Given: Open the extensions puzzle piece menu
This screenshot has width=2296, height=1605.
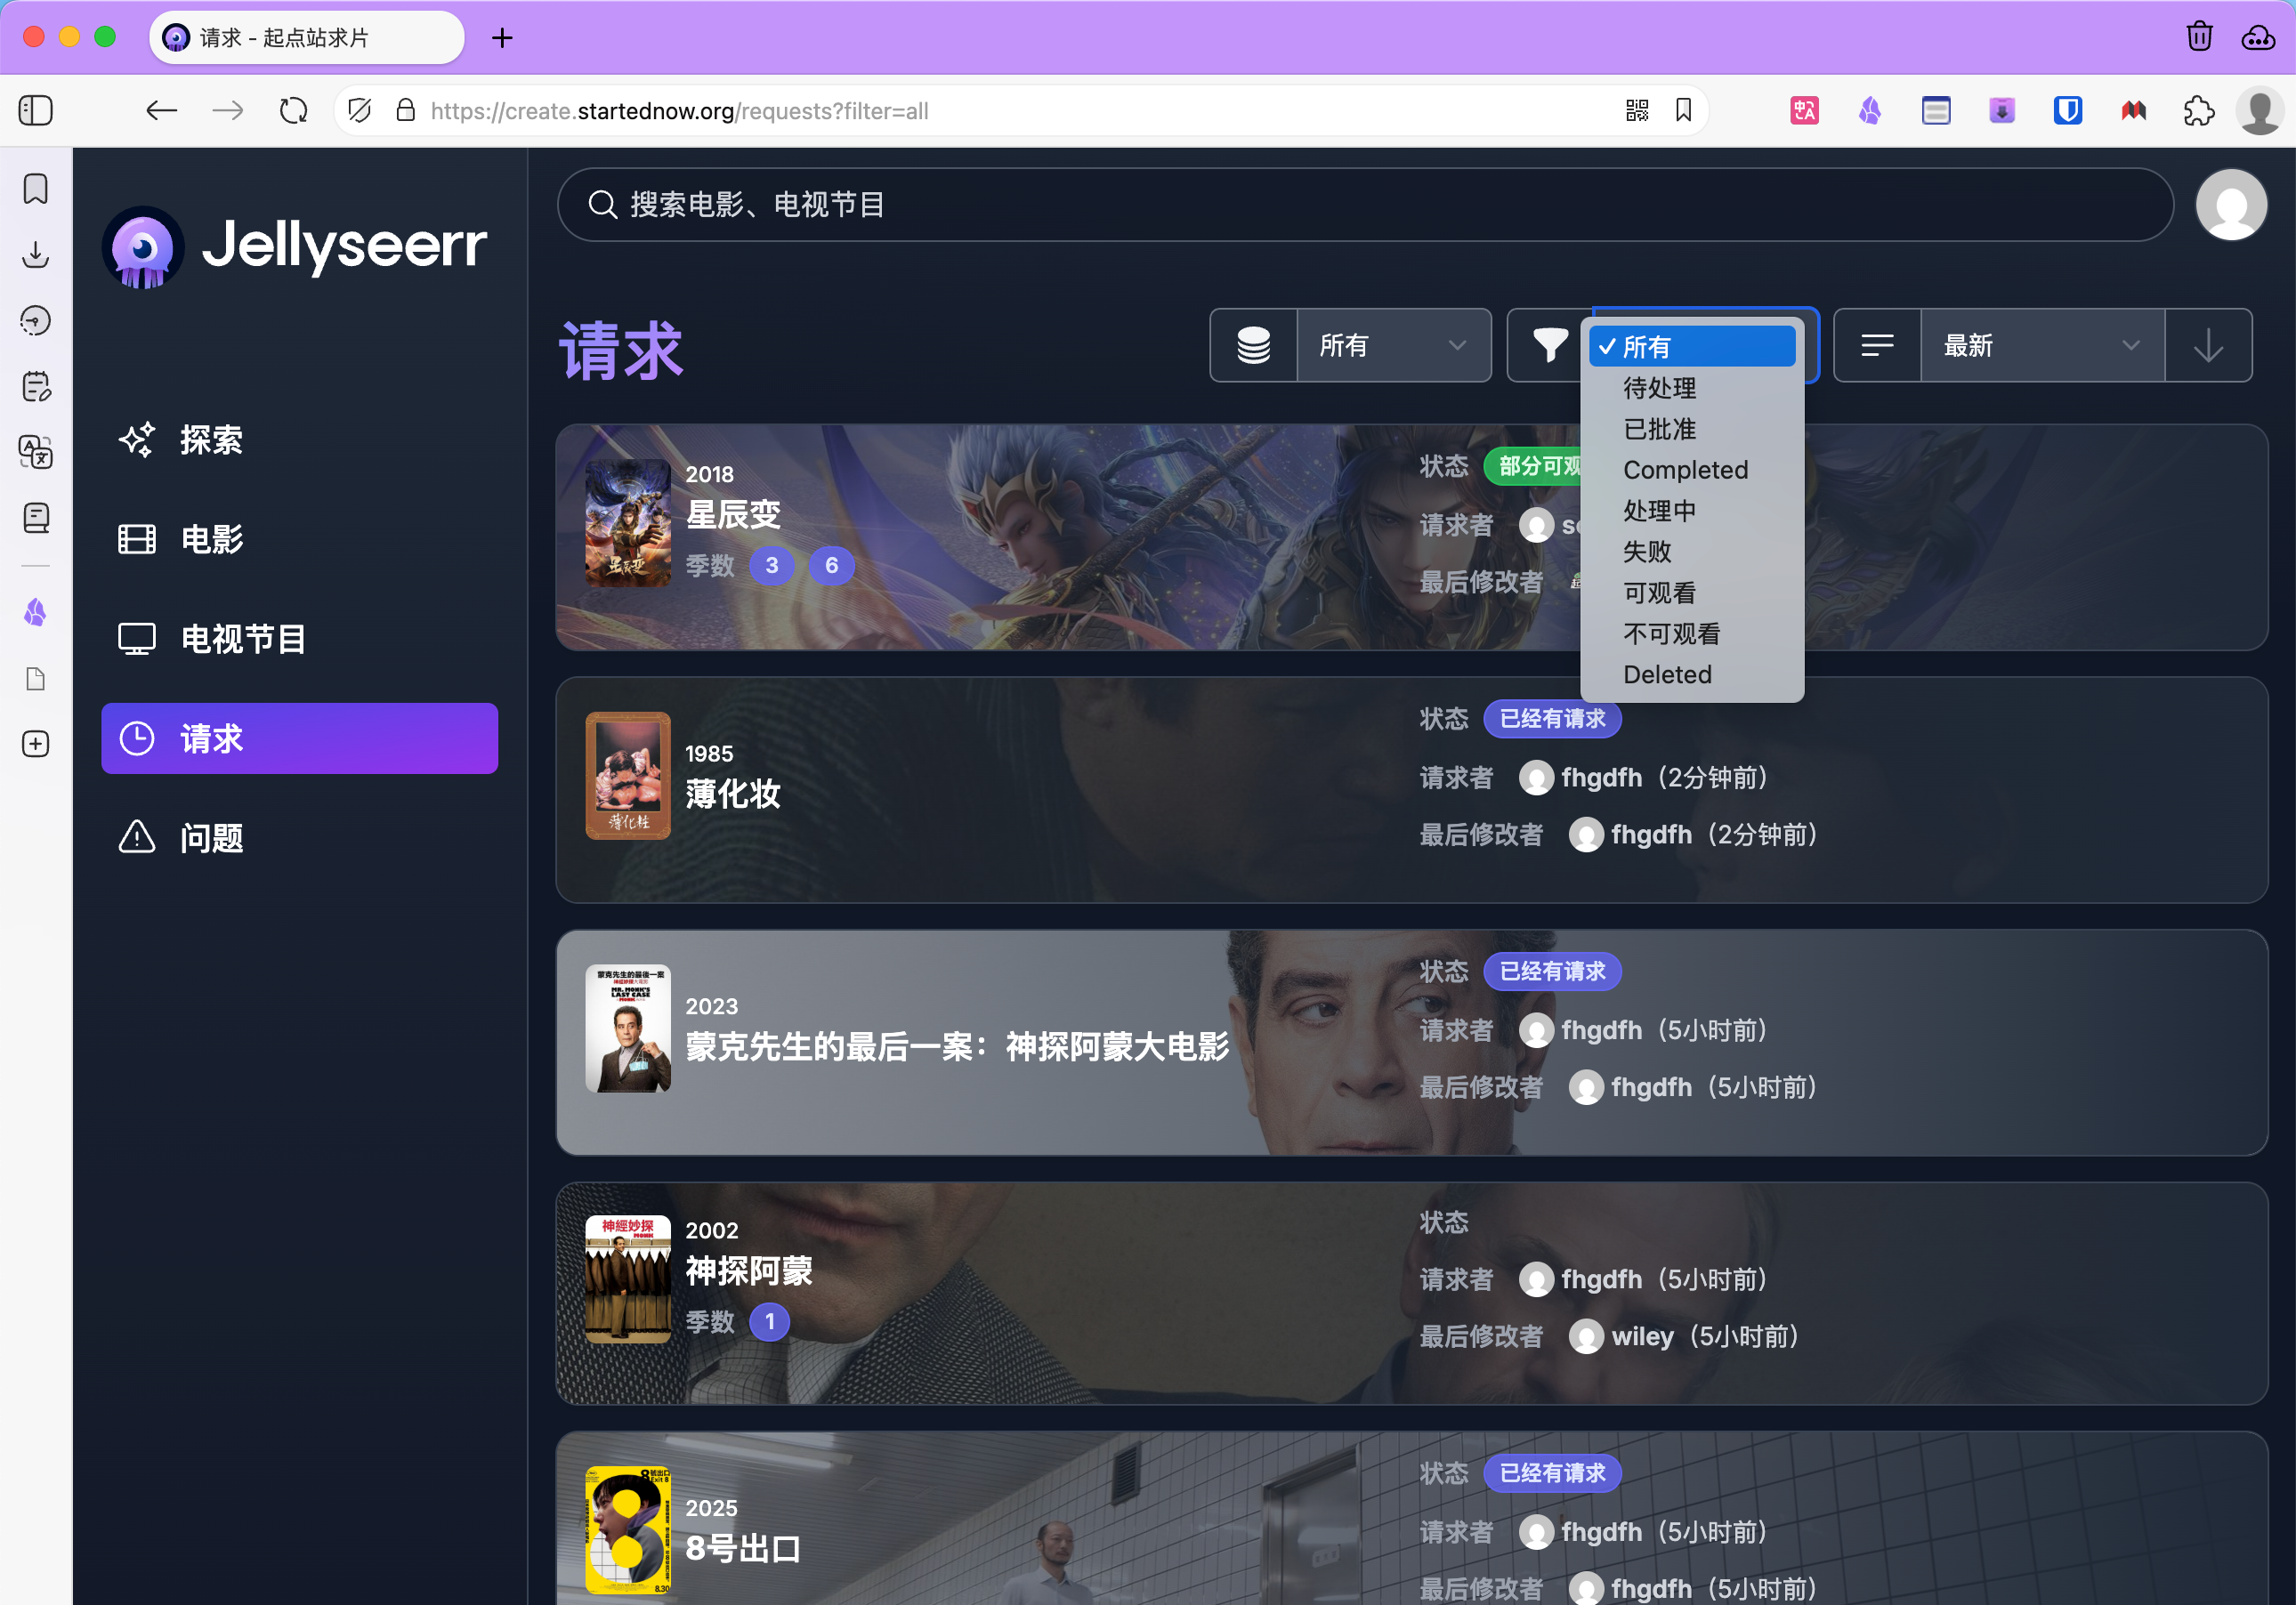Looking at the screenshot, I should tap(2199, 110).
